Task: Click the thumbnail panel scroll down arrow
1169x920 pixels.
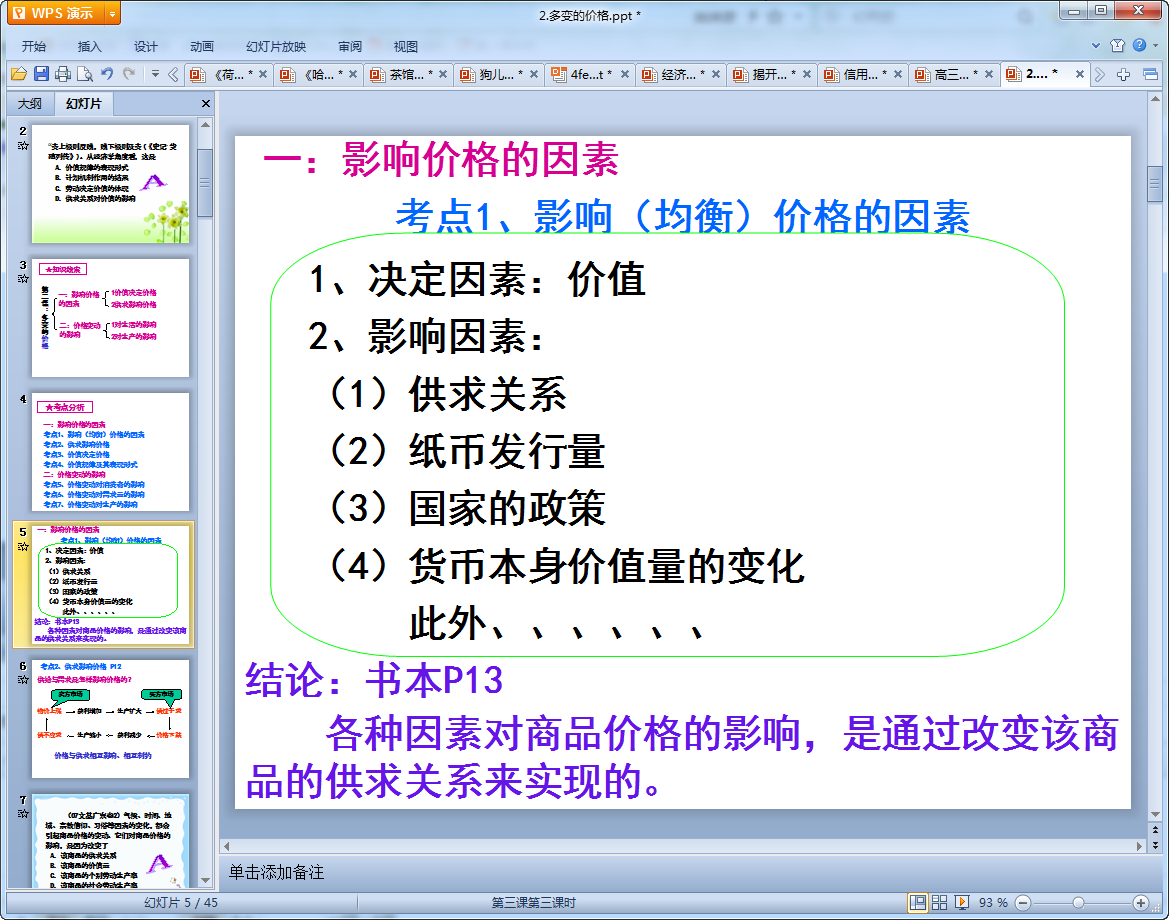Action: [x=206, y=880]
